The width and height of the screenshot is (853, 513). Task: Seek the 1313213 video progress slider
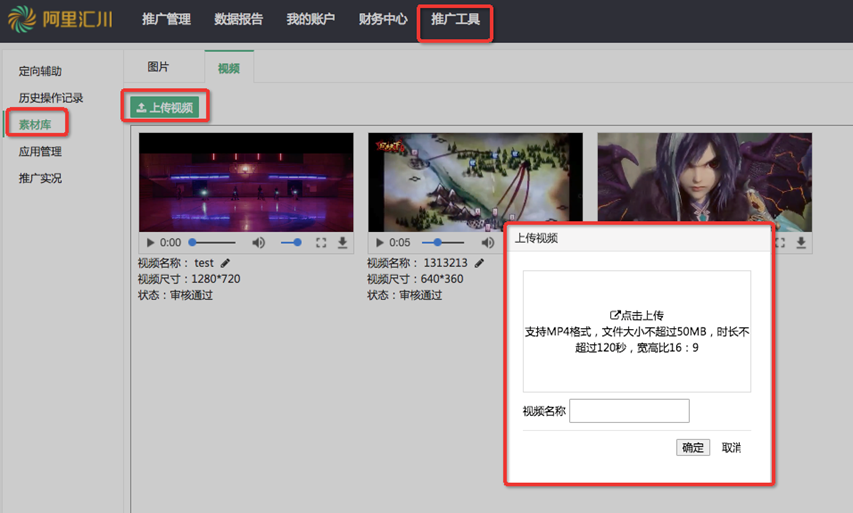[443, 242]
